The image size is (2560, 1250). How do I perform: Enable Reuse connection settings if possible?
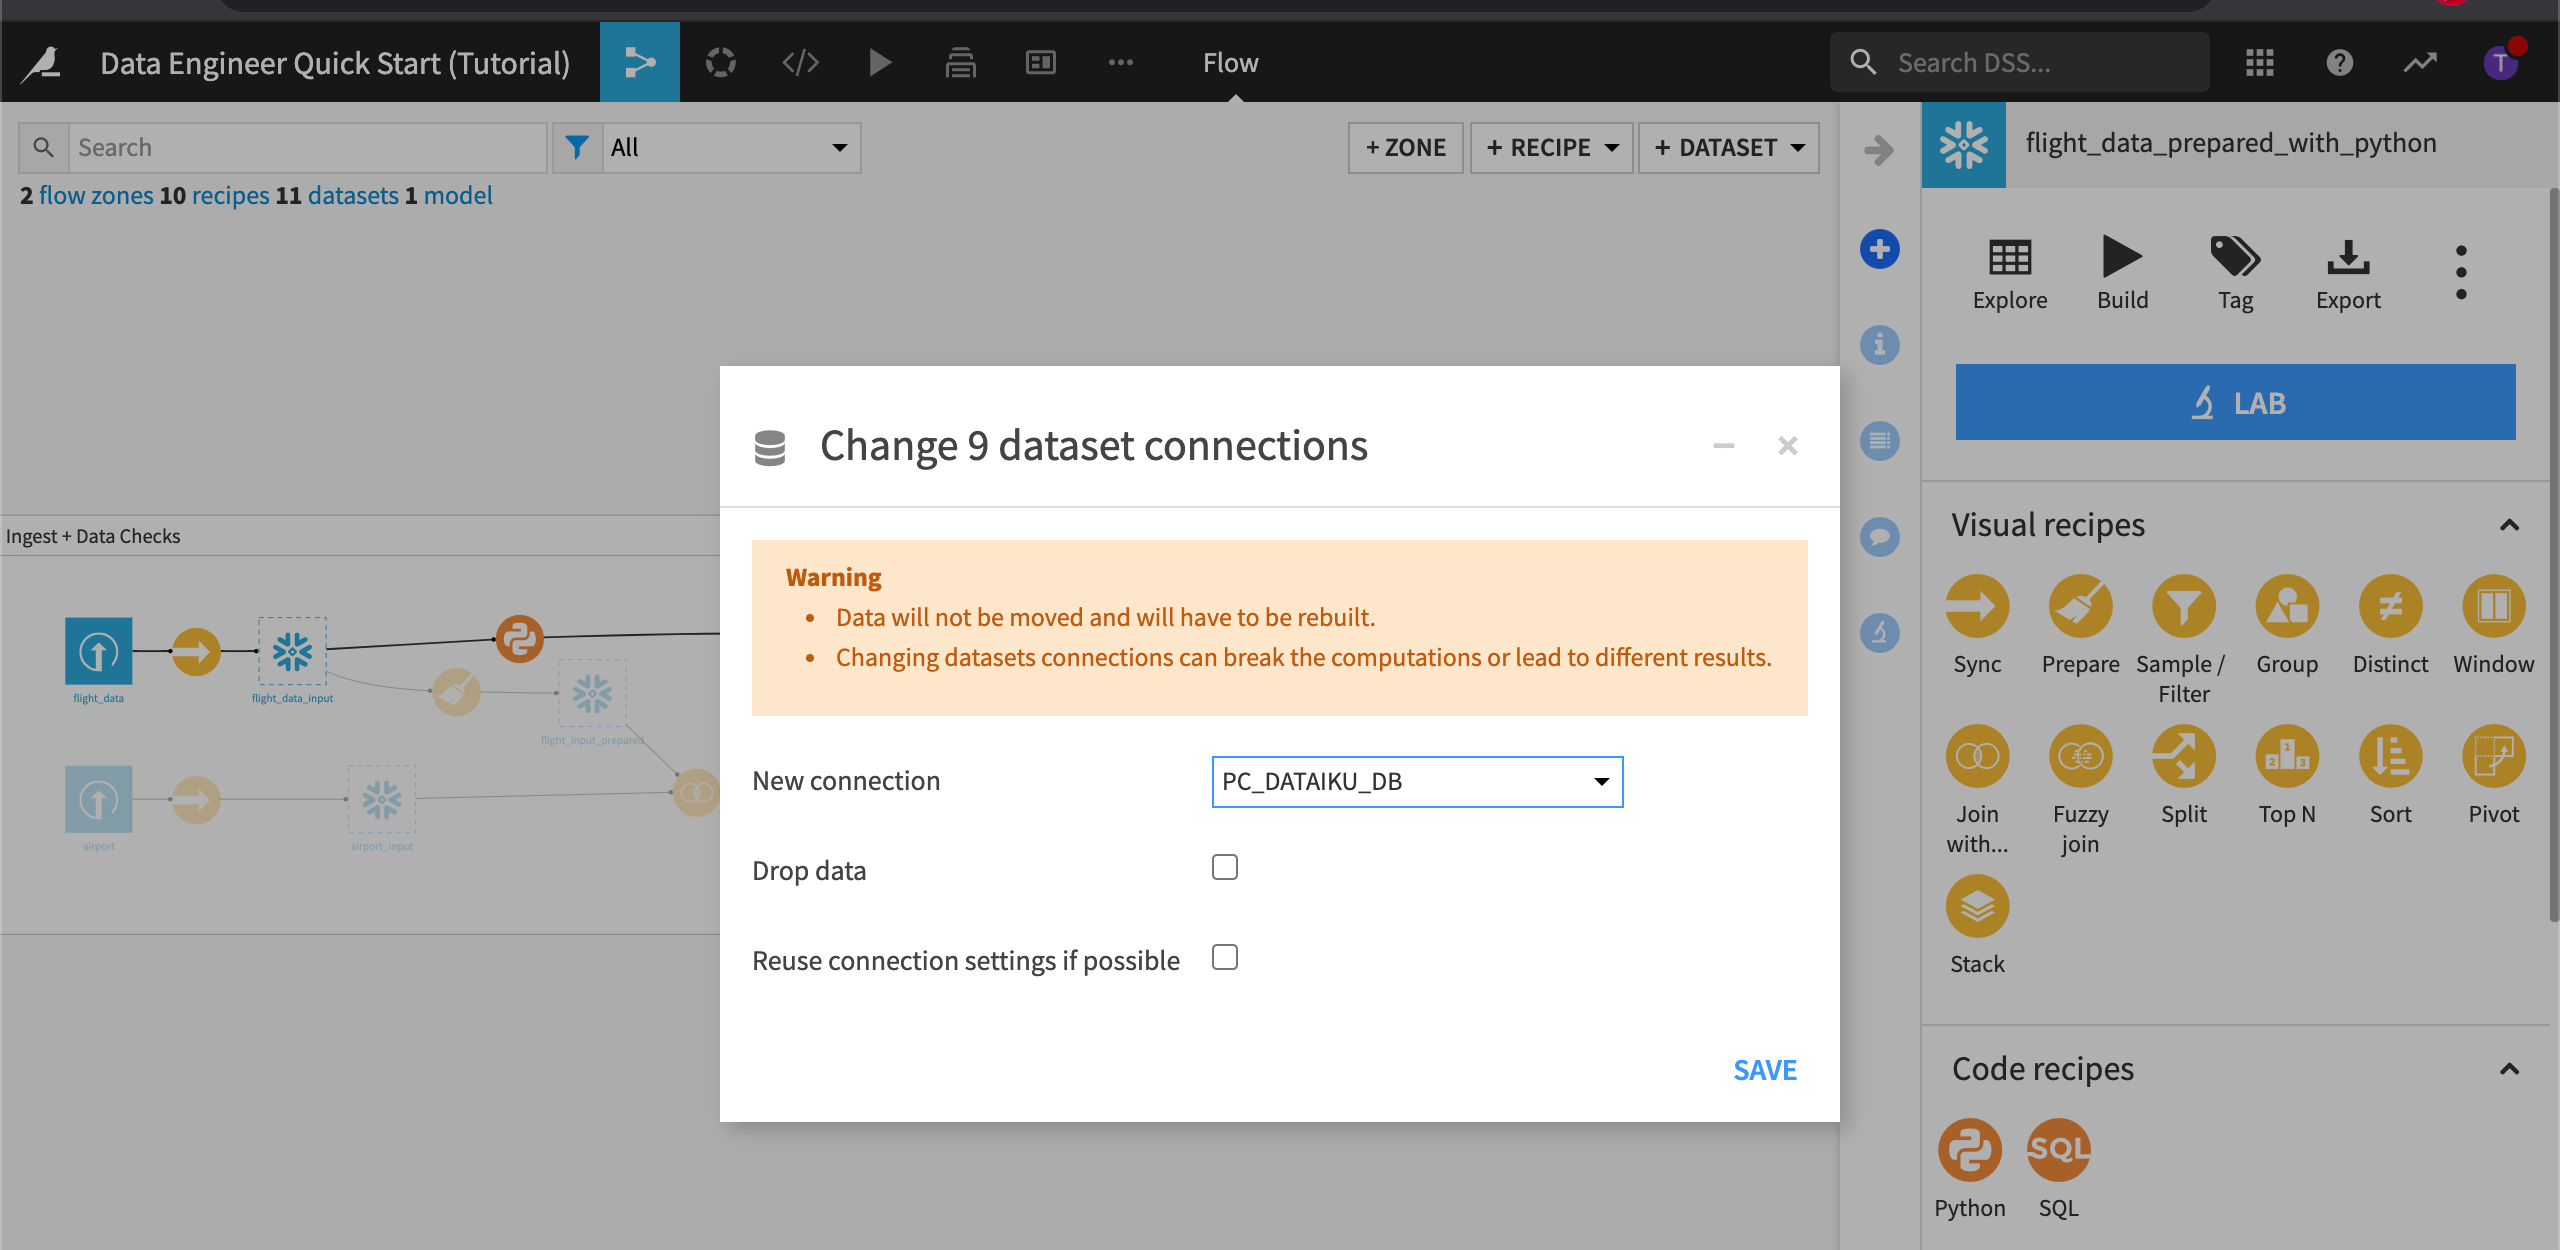1224,958
